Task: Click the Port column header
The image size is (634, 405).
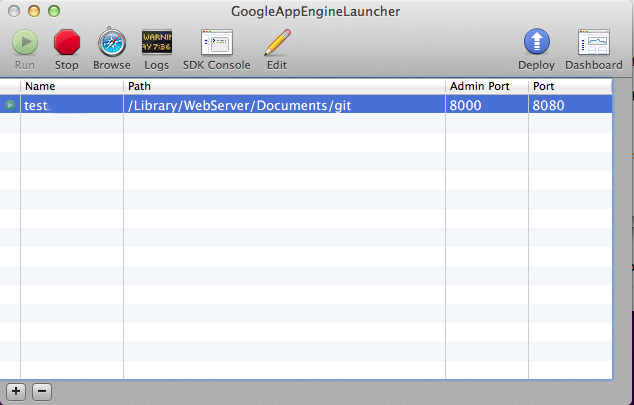Action: click(570, 86)
